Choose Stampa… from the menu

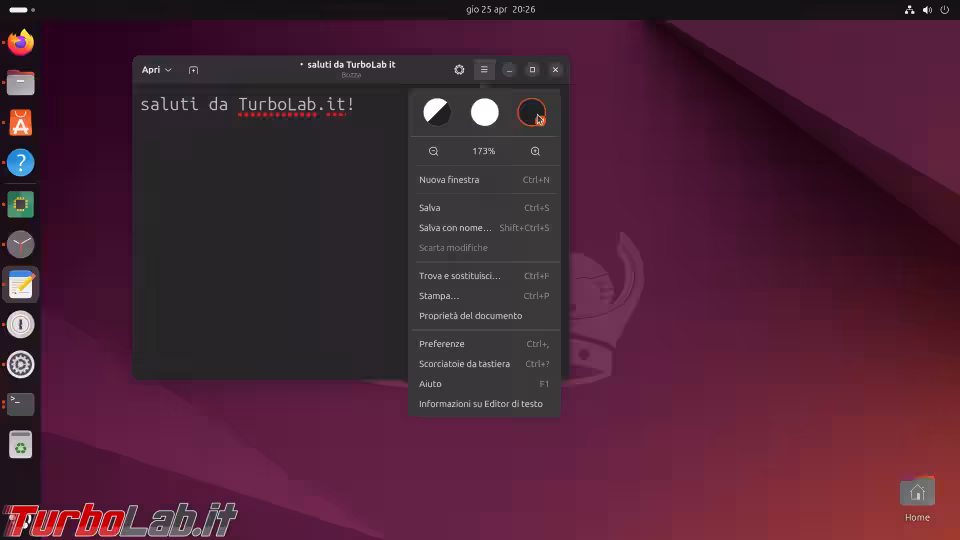[x=484, y=296]
